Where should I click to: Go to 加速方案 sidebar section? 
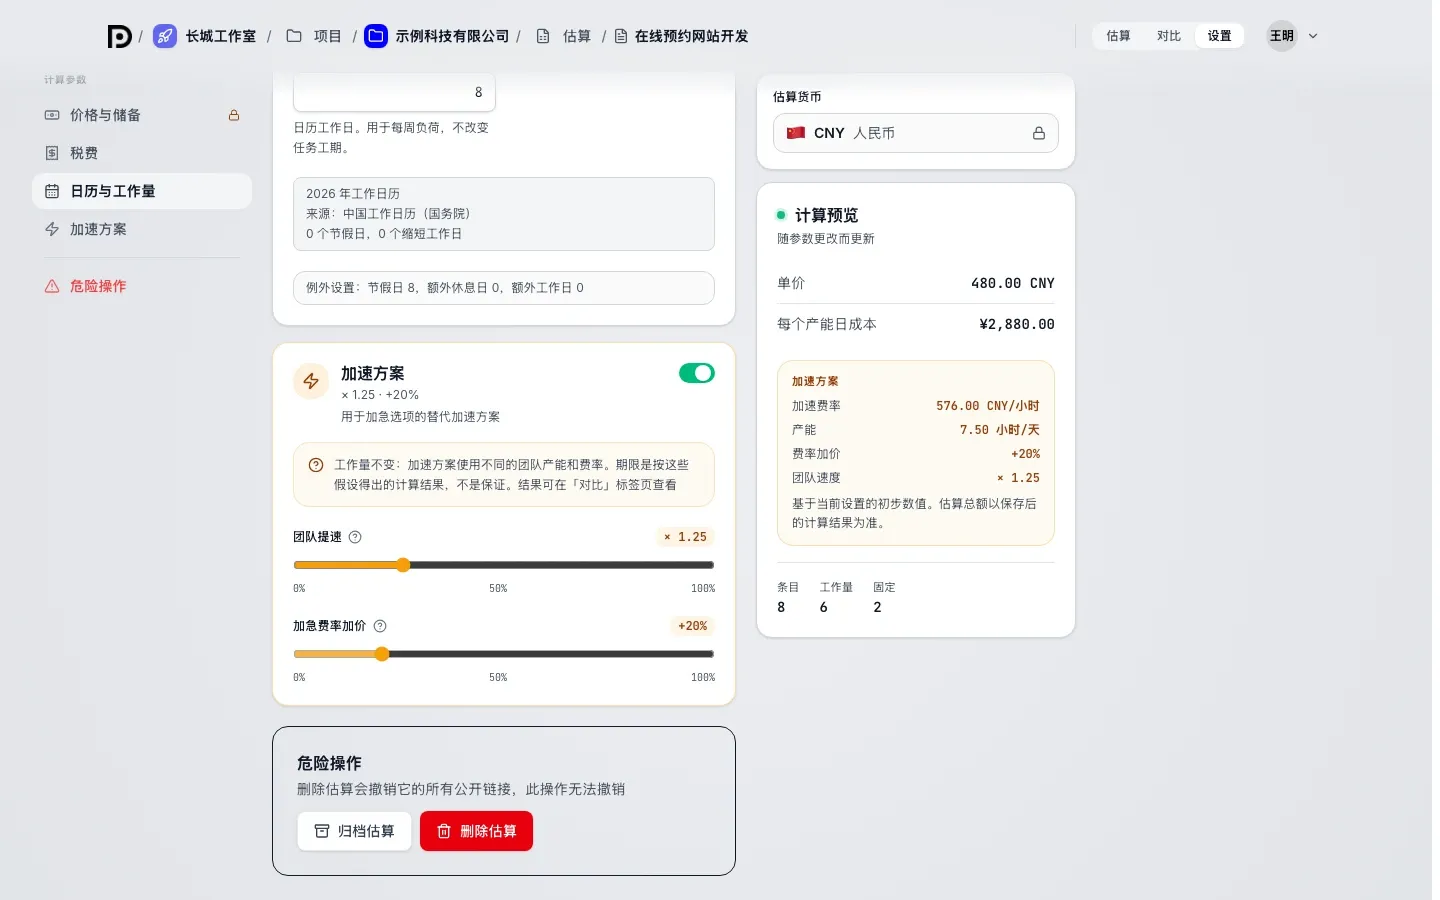142,229
